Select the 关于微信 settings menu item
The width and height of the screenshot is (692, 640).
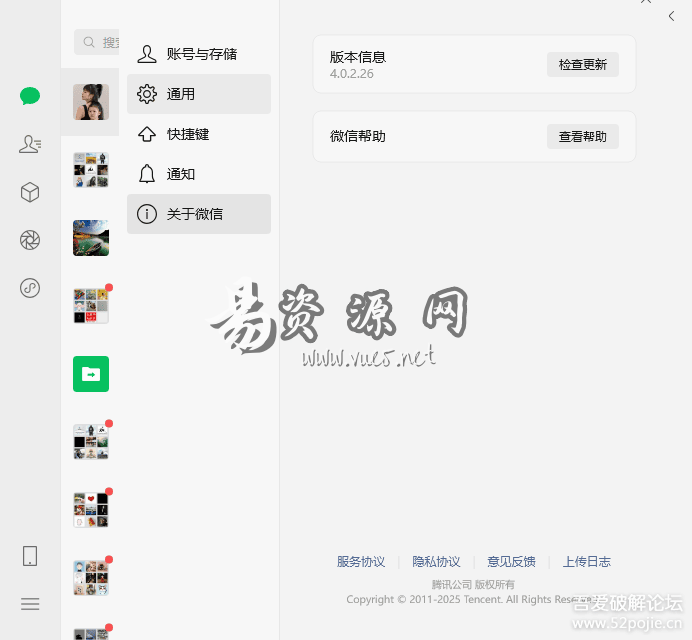[199, 214]
